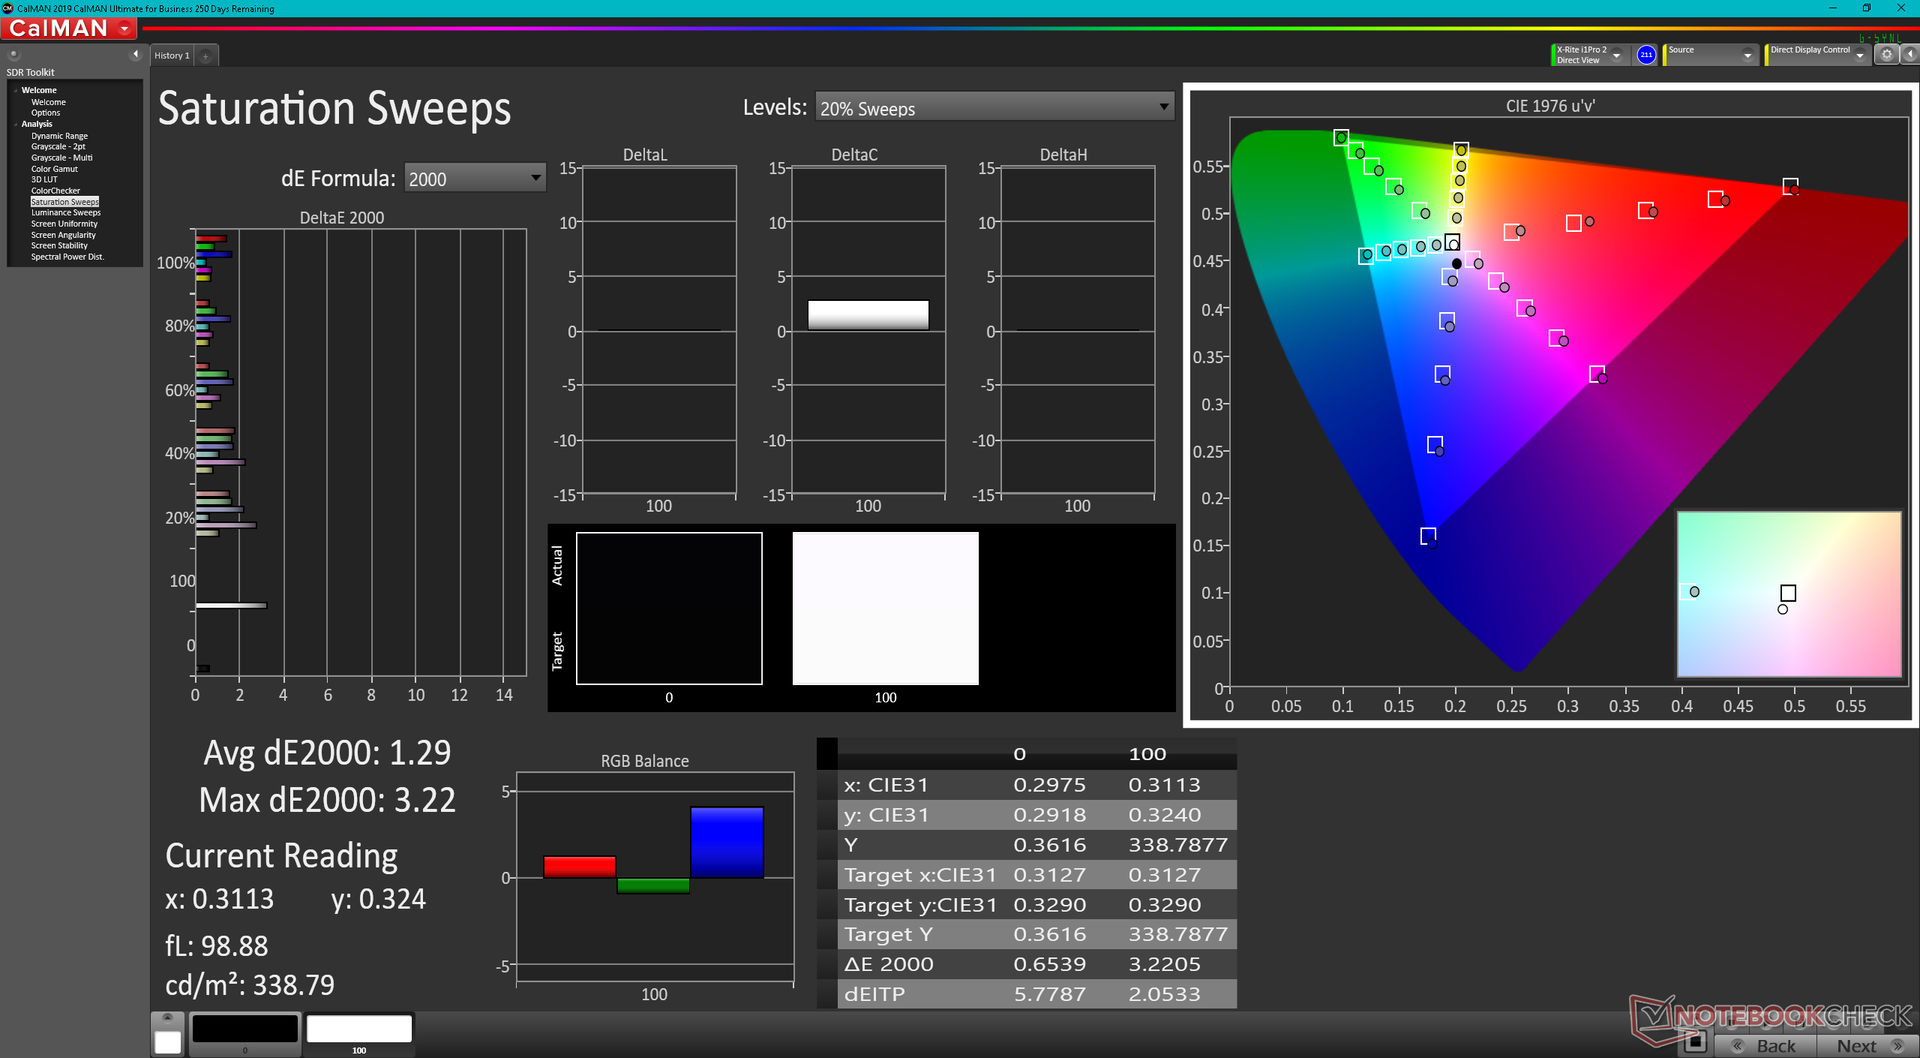
Task: Click the black Actual/Target swatch labeled 0
Action: point(669,608)
